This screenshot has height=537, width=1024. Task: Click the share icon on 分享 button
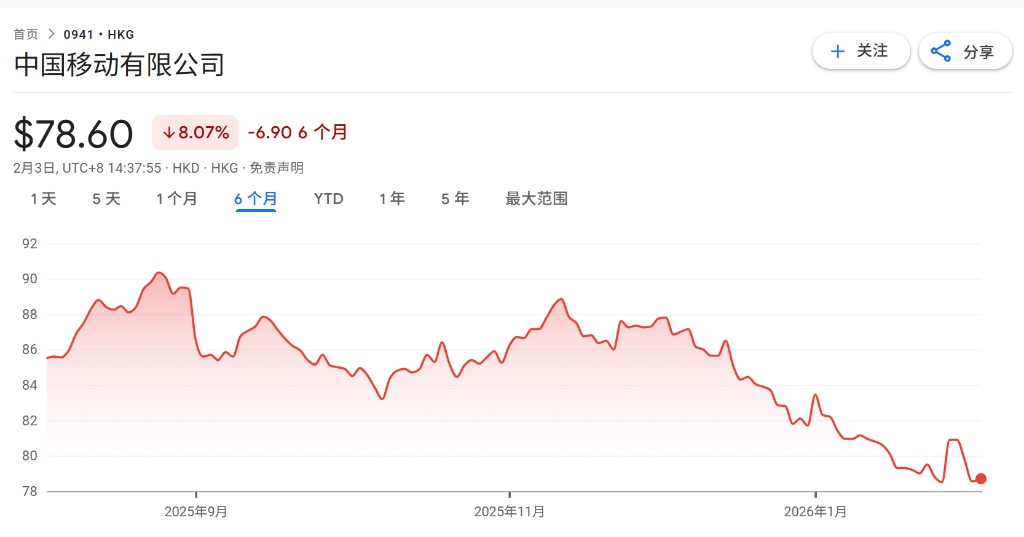tap(941, 51)
